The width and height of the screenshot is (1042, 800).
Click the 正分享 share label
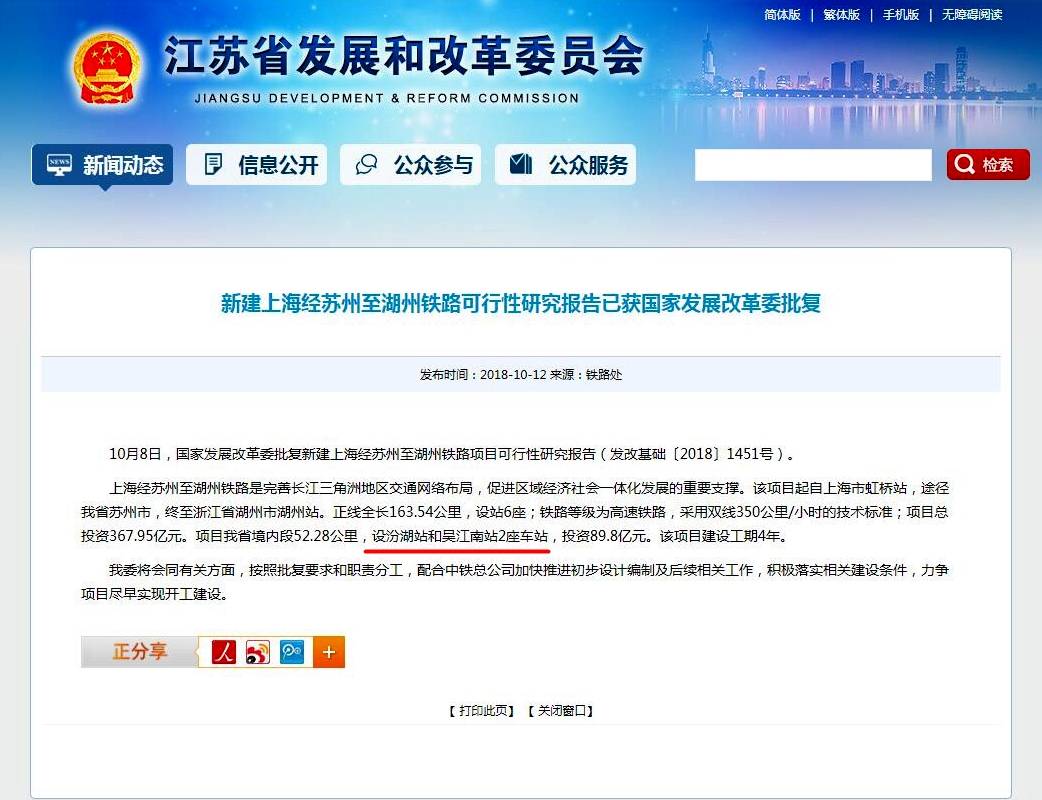140,652
